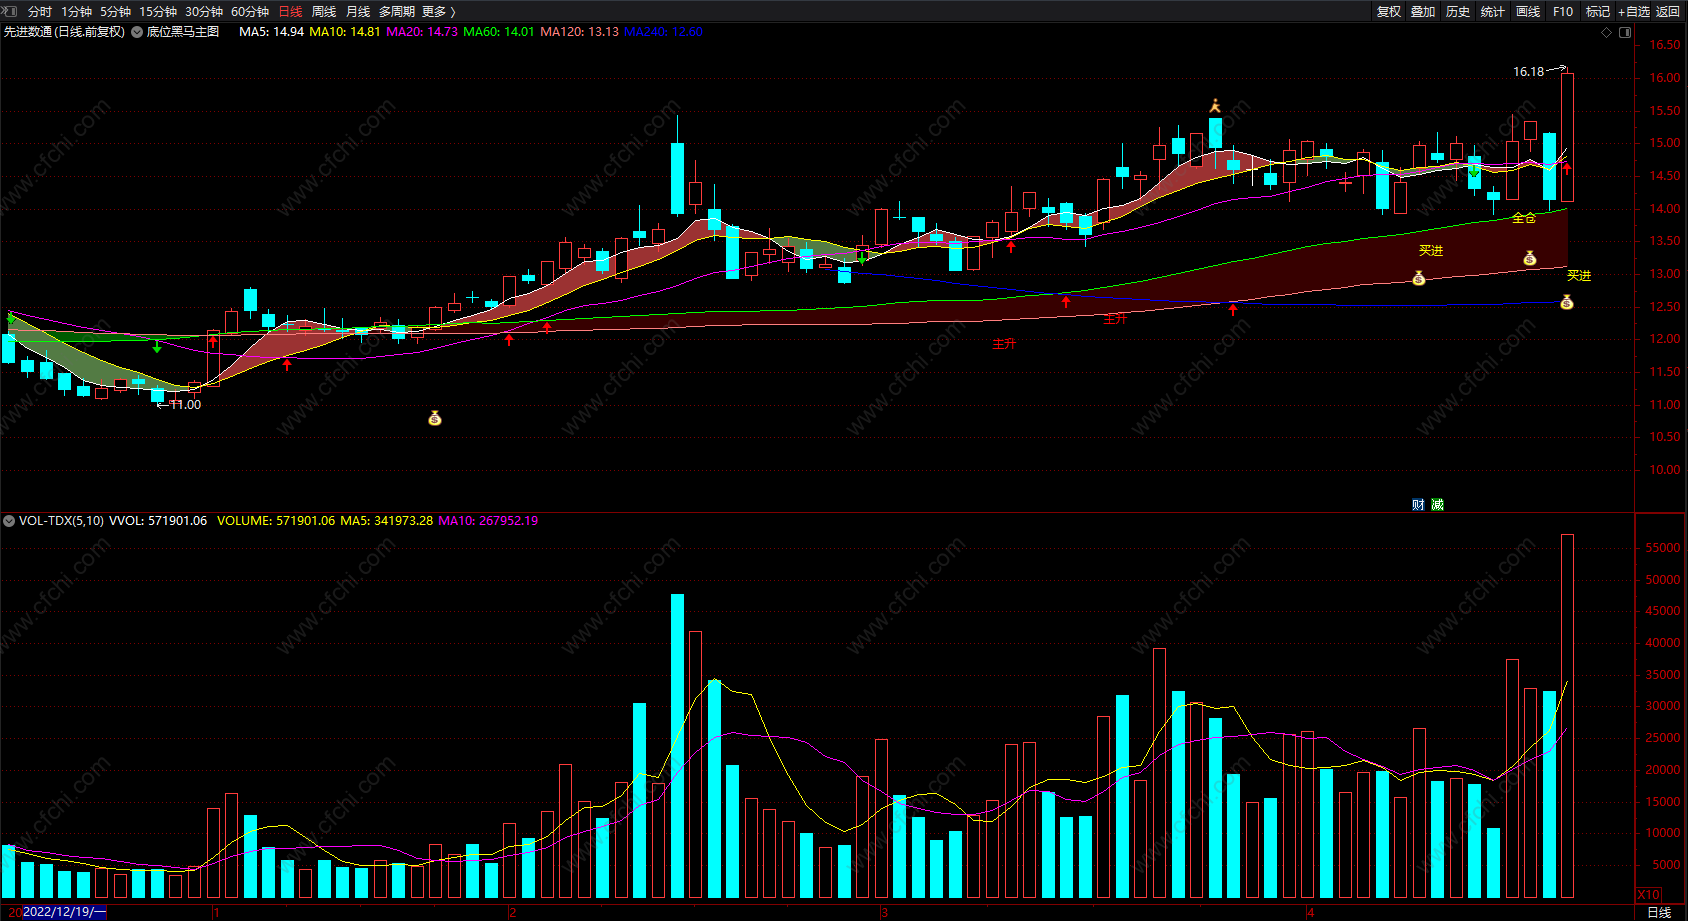
Task: Click the 55000 volume axis label
Action: 1663,548
